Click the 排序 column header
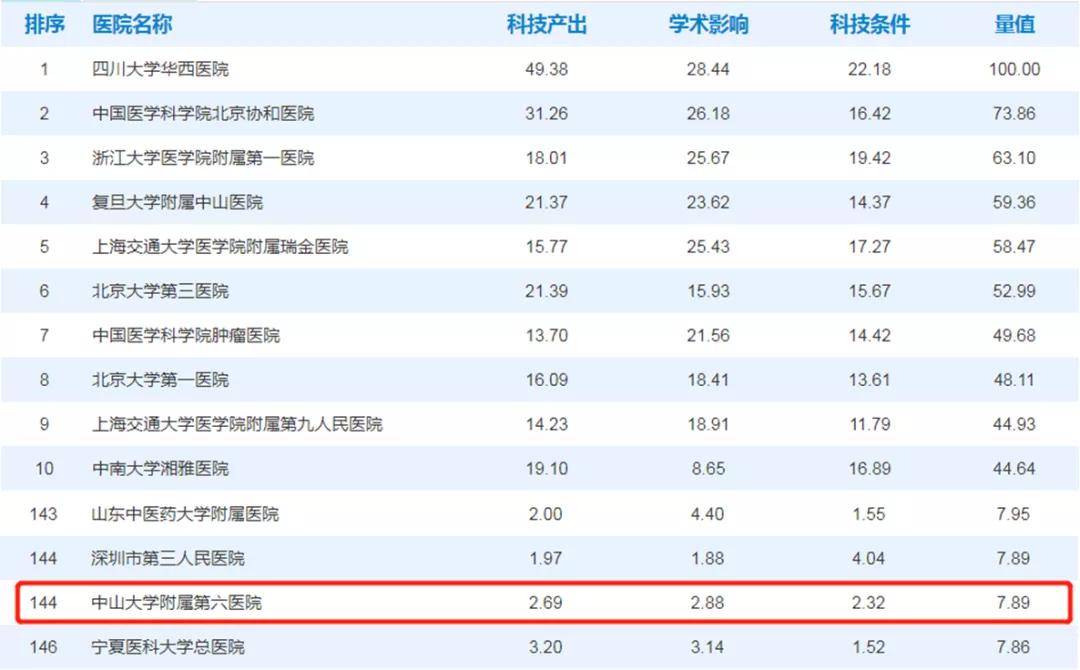Image resolution: width=1080 pixels, height=670 pixels. point(45,25)
